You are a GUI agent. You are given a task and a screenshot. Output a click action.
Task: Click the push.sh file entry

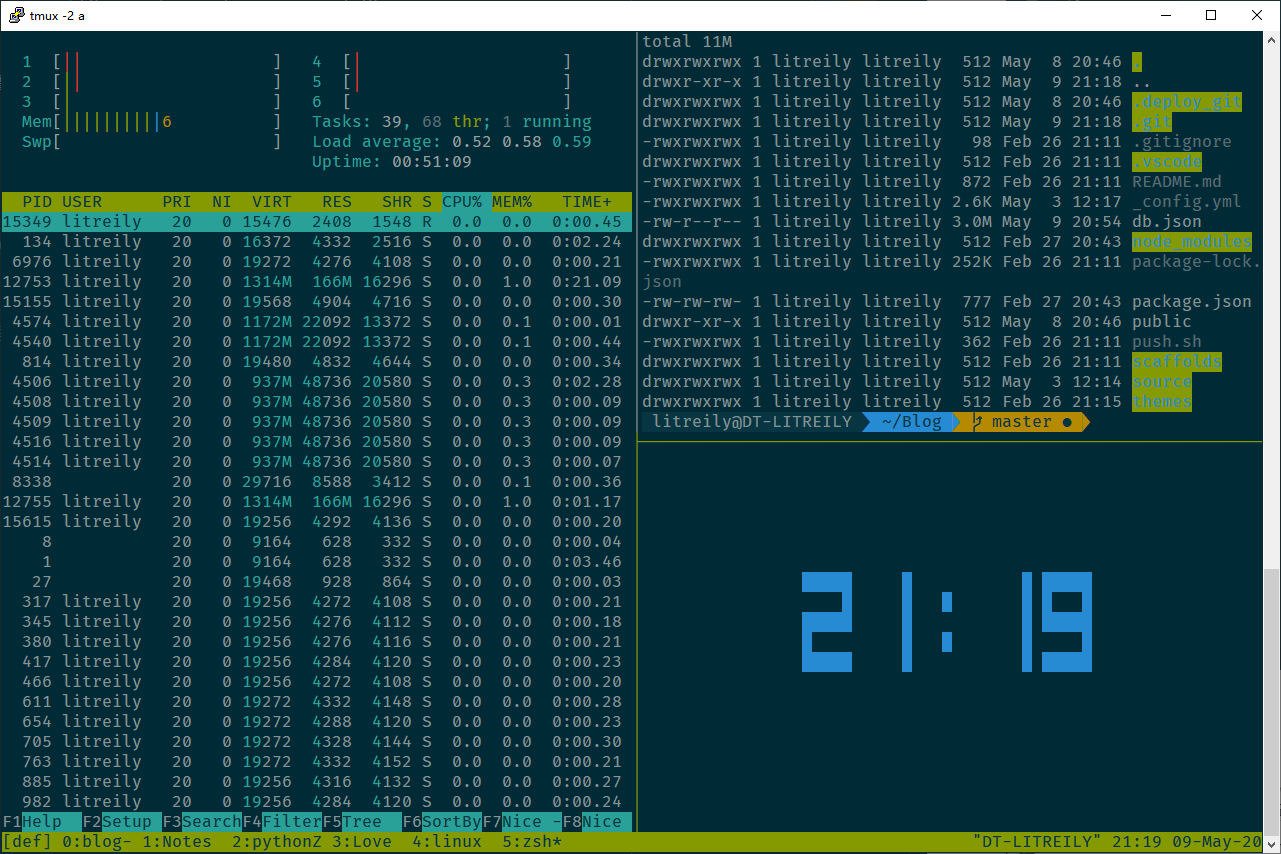click(x=1167, y=342)
